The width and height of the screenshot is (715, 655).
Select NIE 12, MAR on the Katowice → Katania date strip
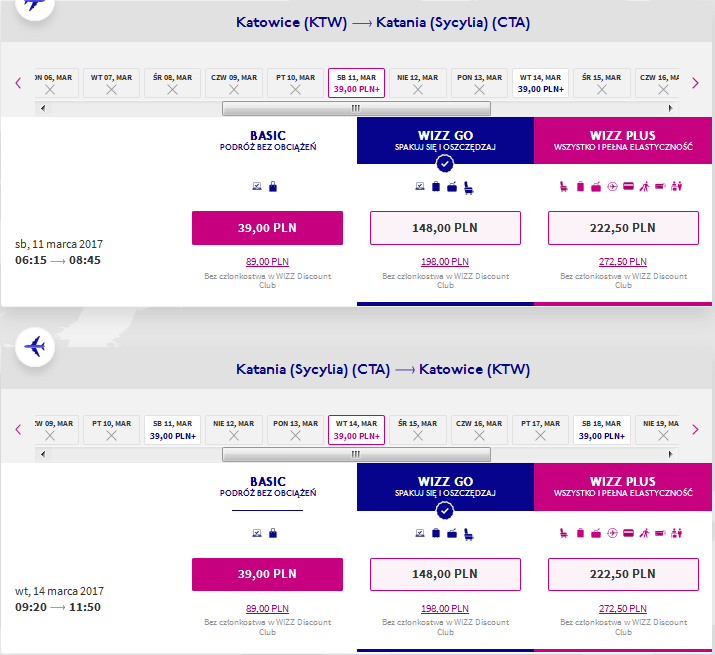coord(418,83)
